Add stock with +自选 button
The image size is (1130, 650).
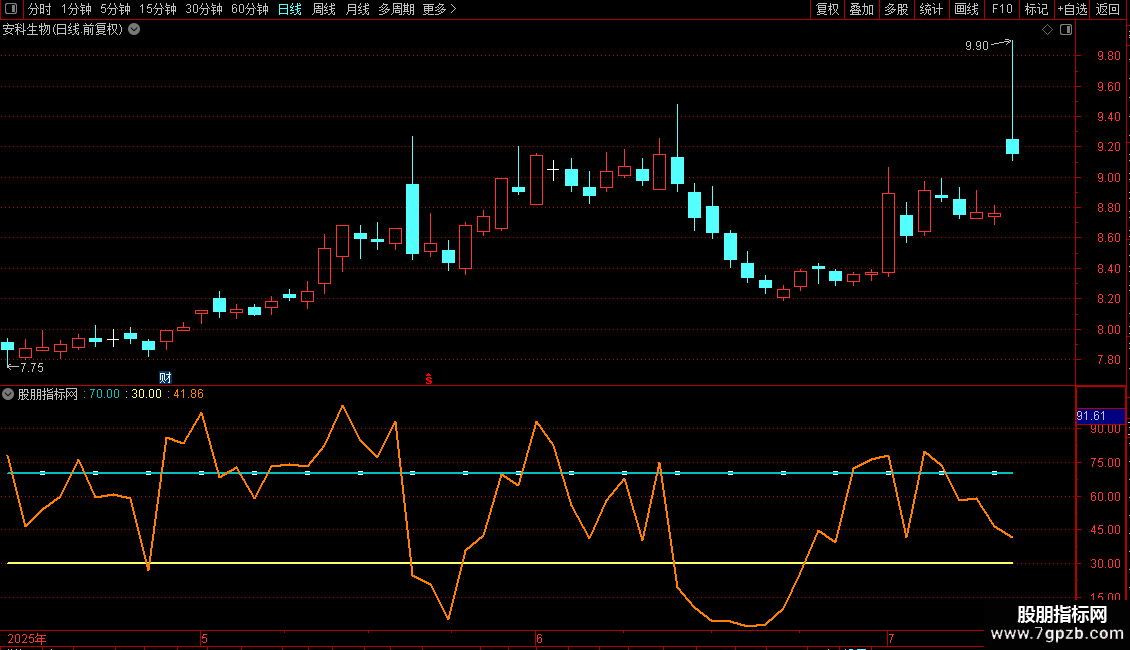(1072, 9)
